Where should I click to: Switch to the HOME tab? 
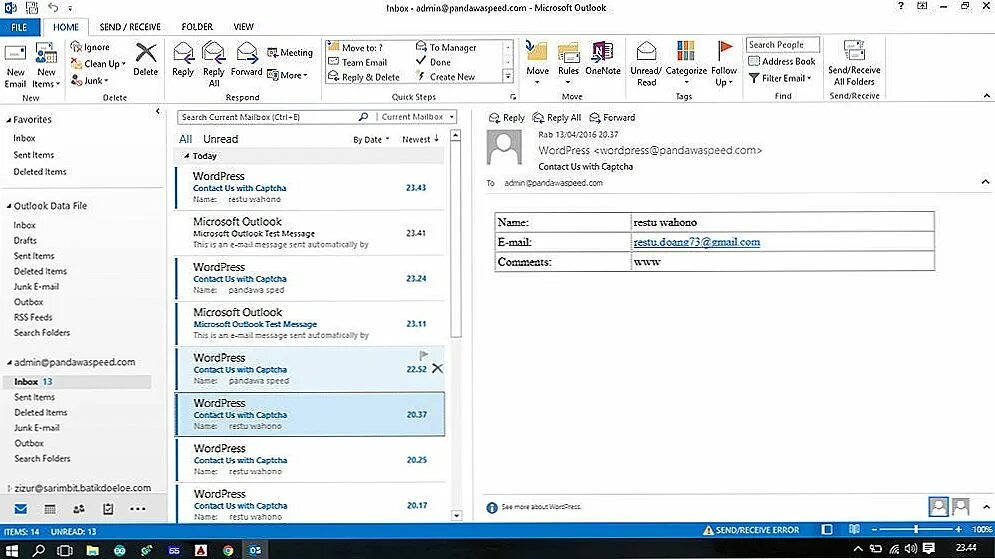66,27
